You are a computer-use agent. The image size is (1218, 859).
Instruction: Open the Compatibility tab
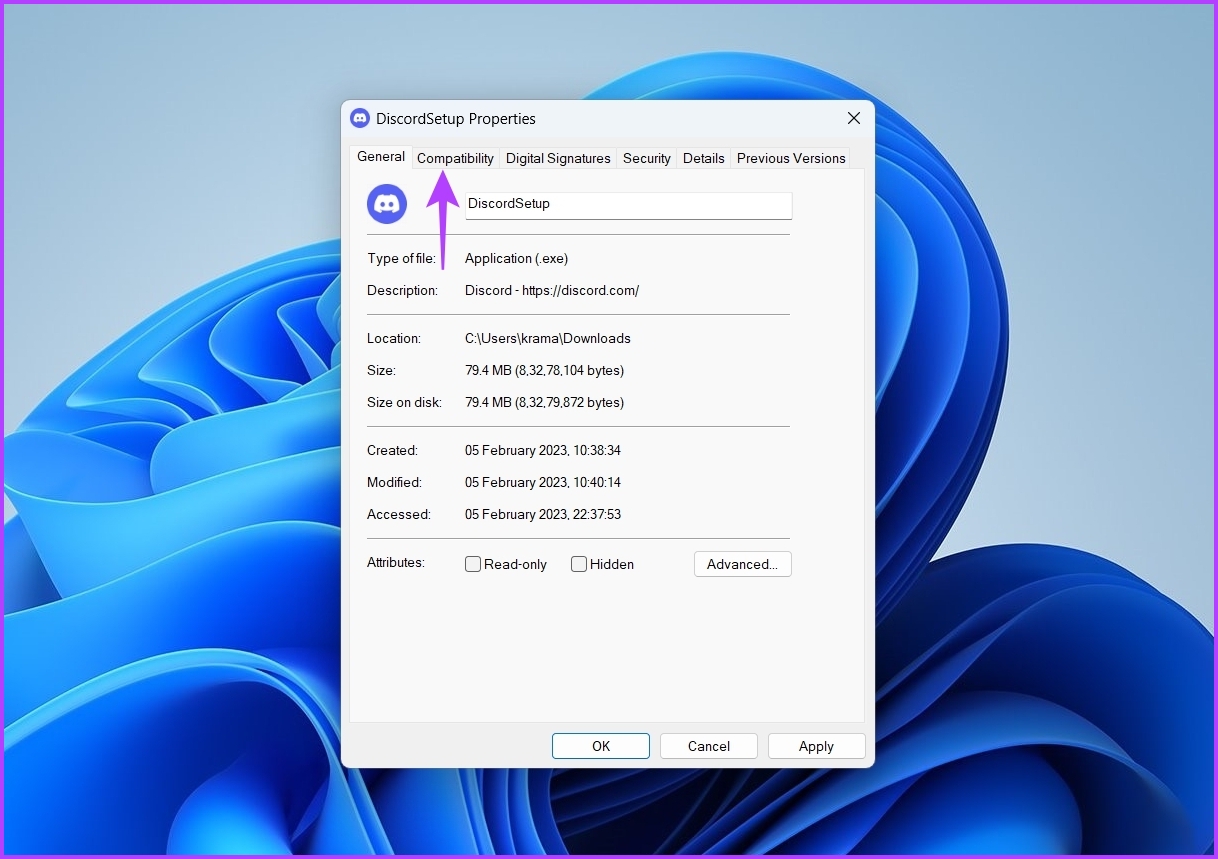[x=455, y=158]
